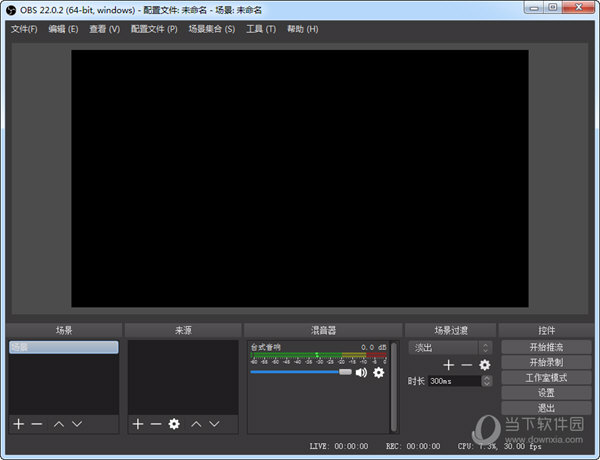This screenshot has height=460, width=600.
Task: Move scene up with arrow
Action: [x=59, y=424]
